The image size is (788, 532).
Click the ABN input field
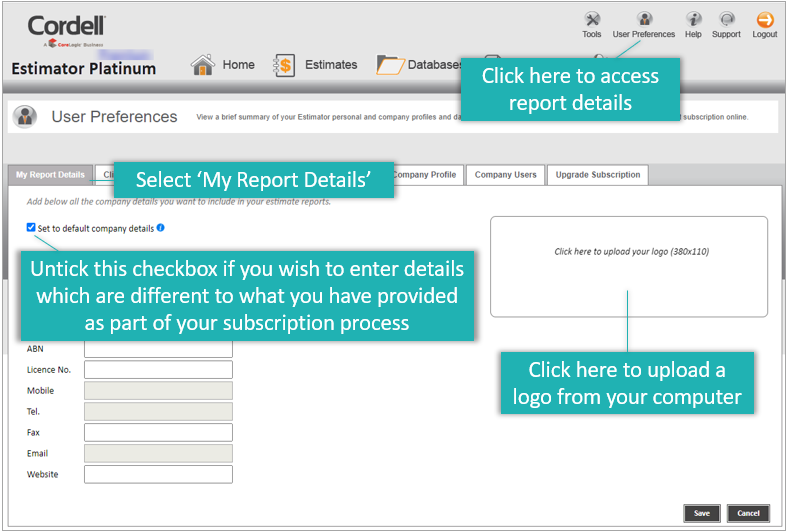click(x=158, y=349)
